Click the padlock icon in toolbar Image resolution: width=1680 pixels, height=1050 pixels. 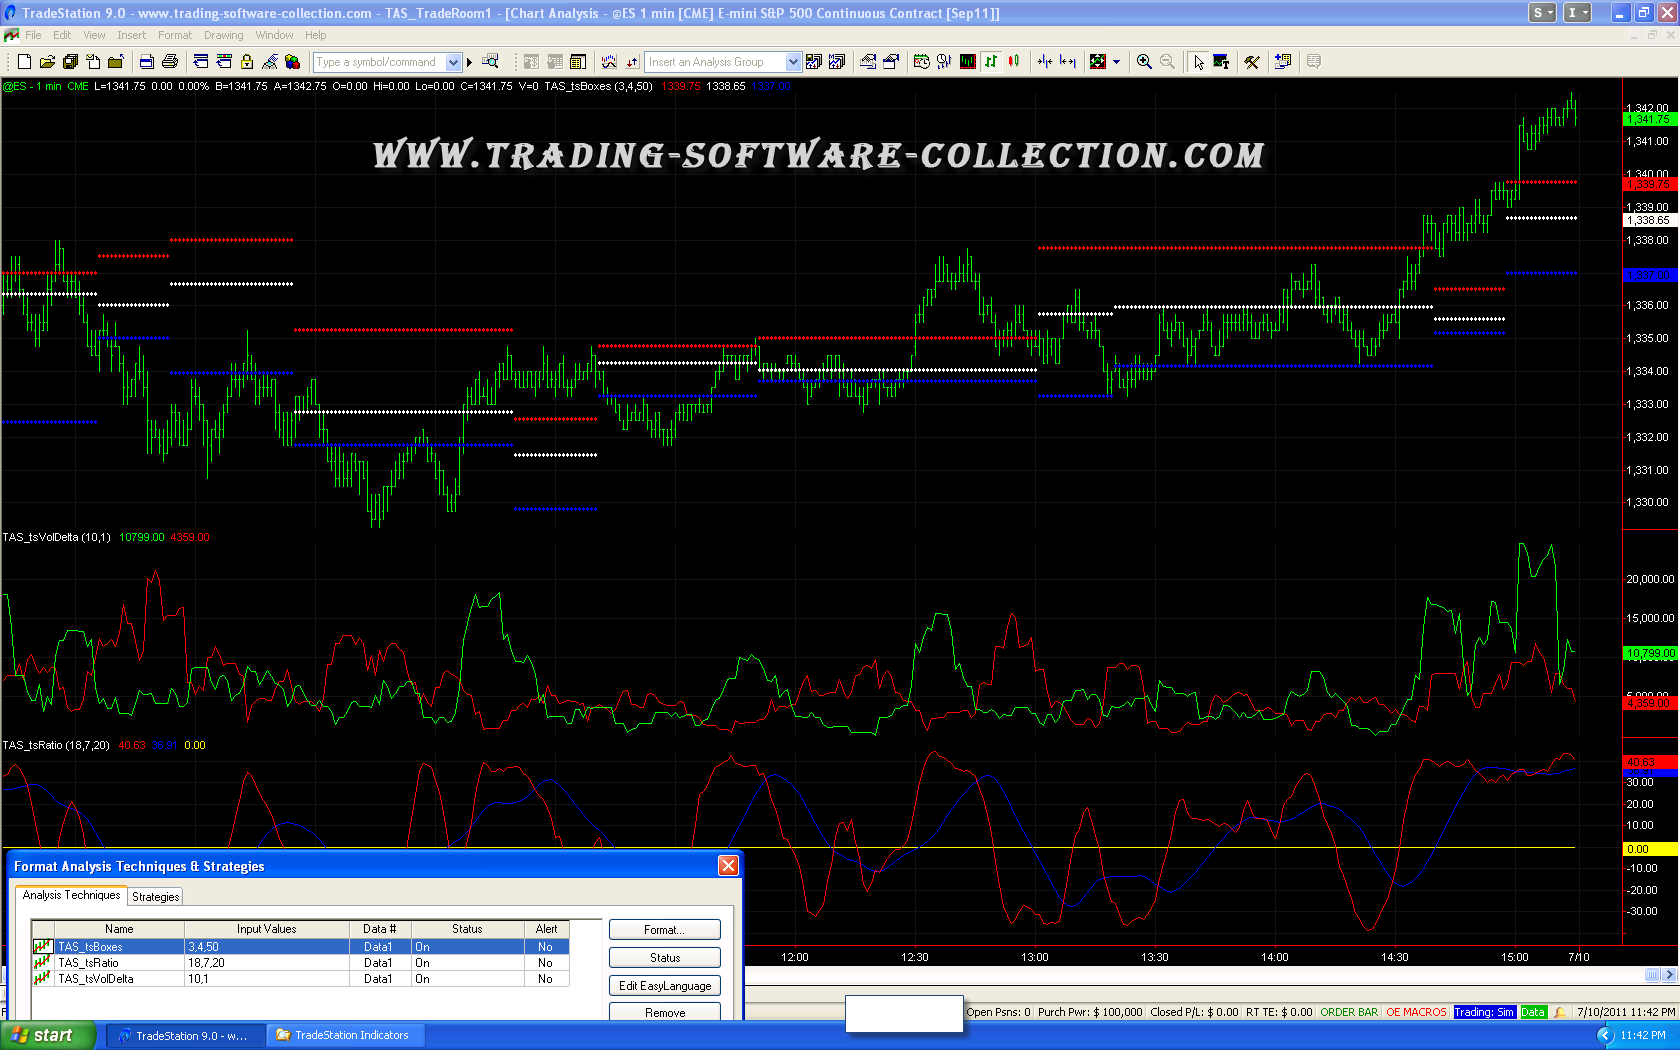coord(247,62)
